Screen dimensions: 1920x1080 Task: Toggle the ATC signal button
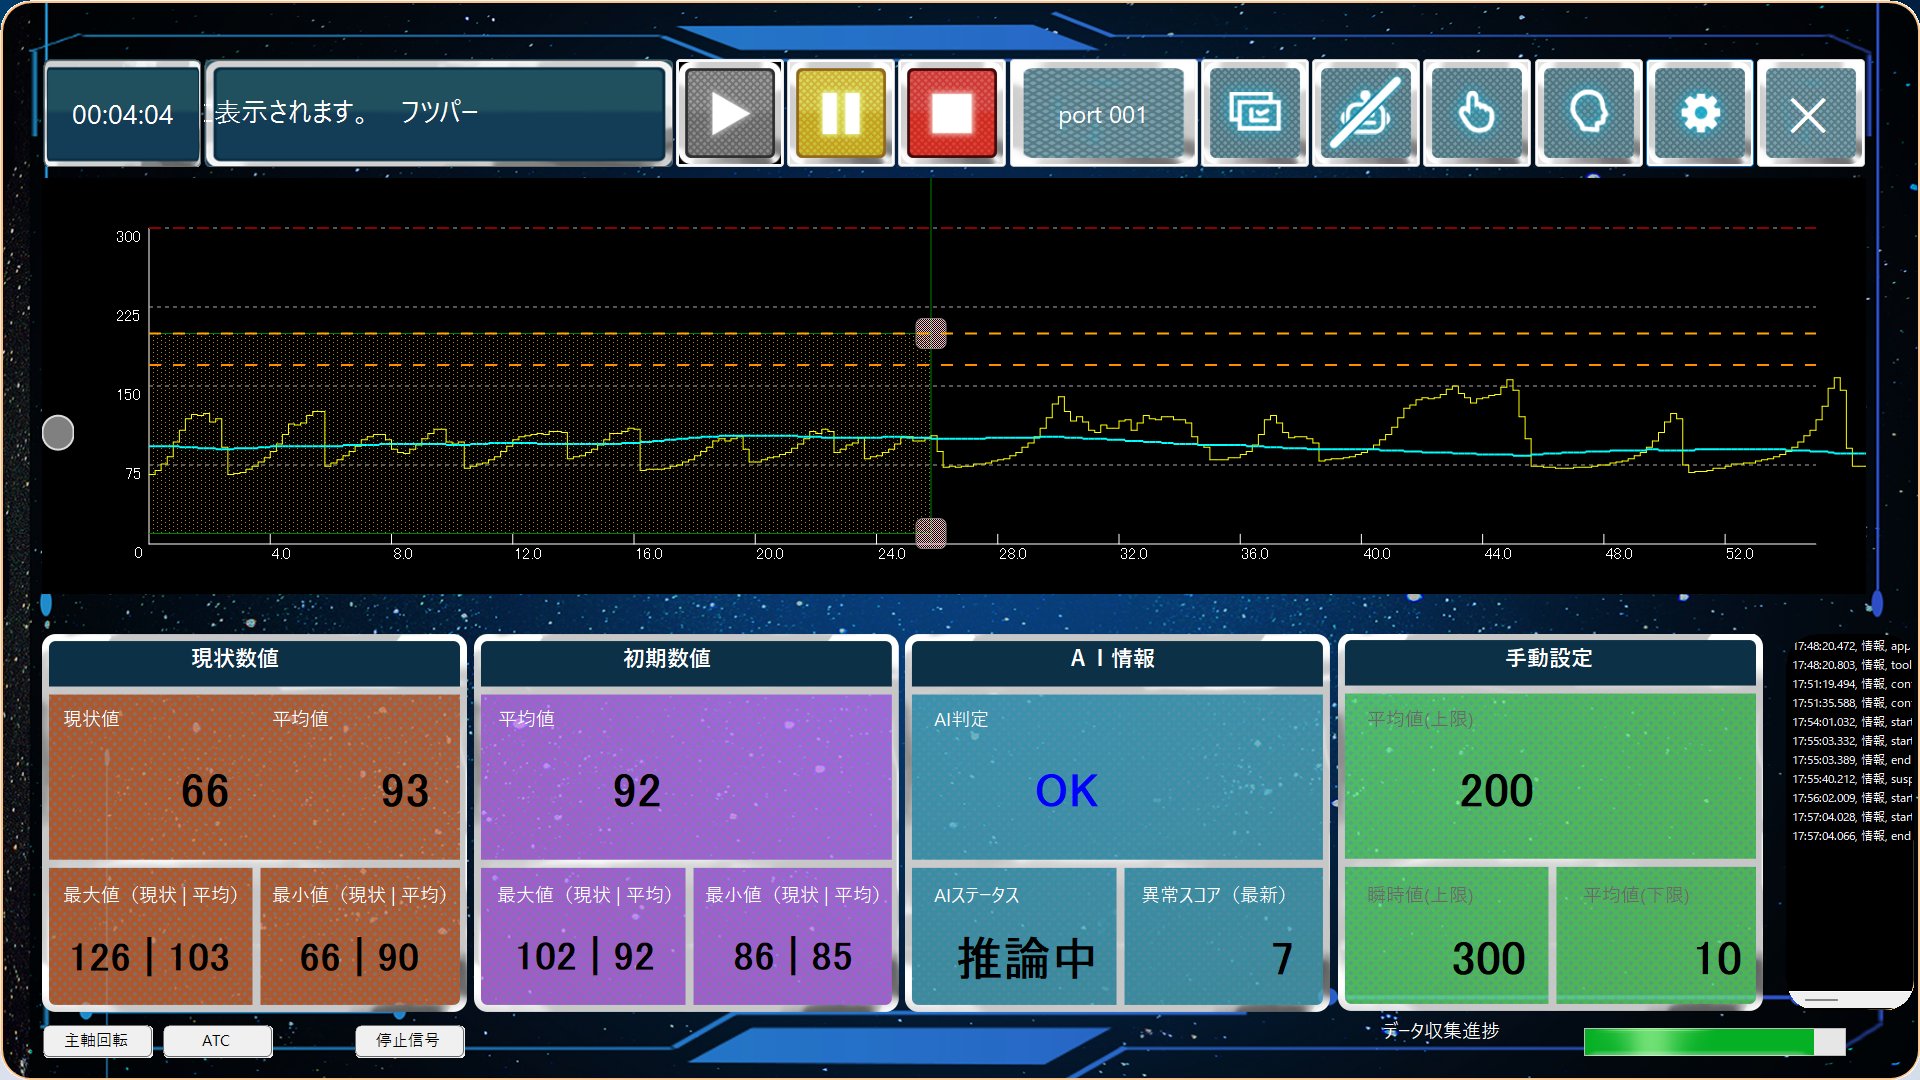click(x=217, y=1040)
